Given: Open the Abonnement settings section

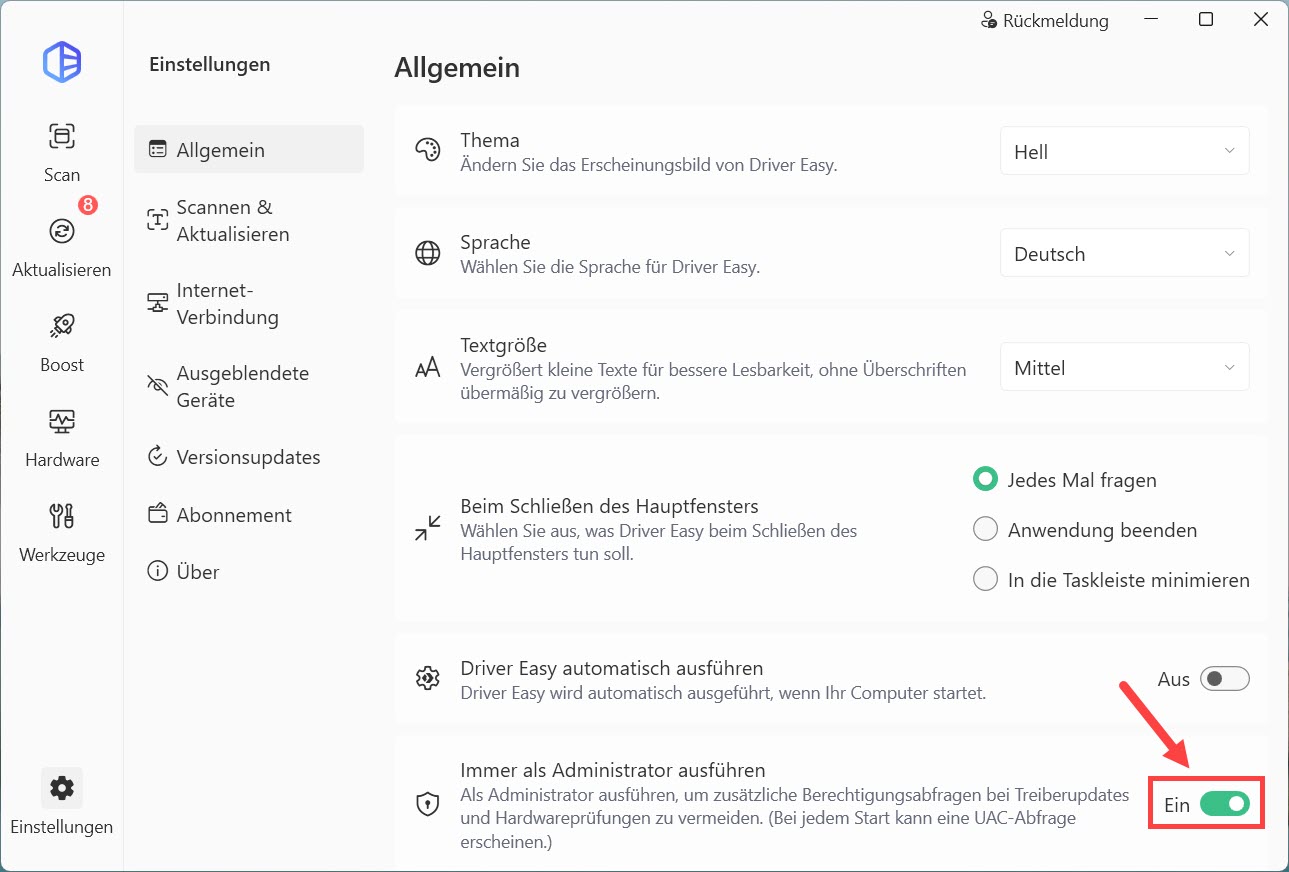Looking at the screenshot, I should point(249,515).
